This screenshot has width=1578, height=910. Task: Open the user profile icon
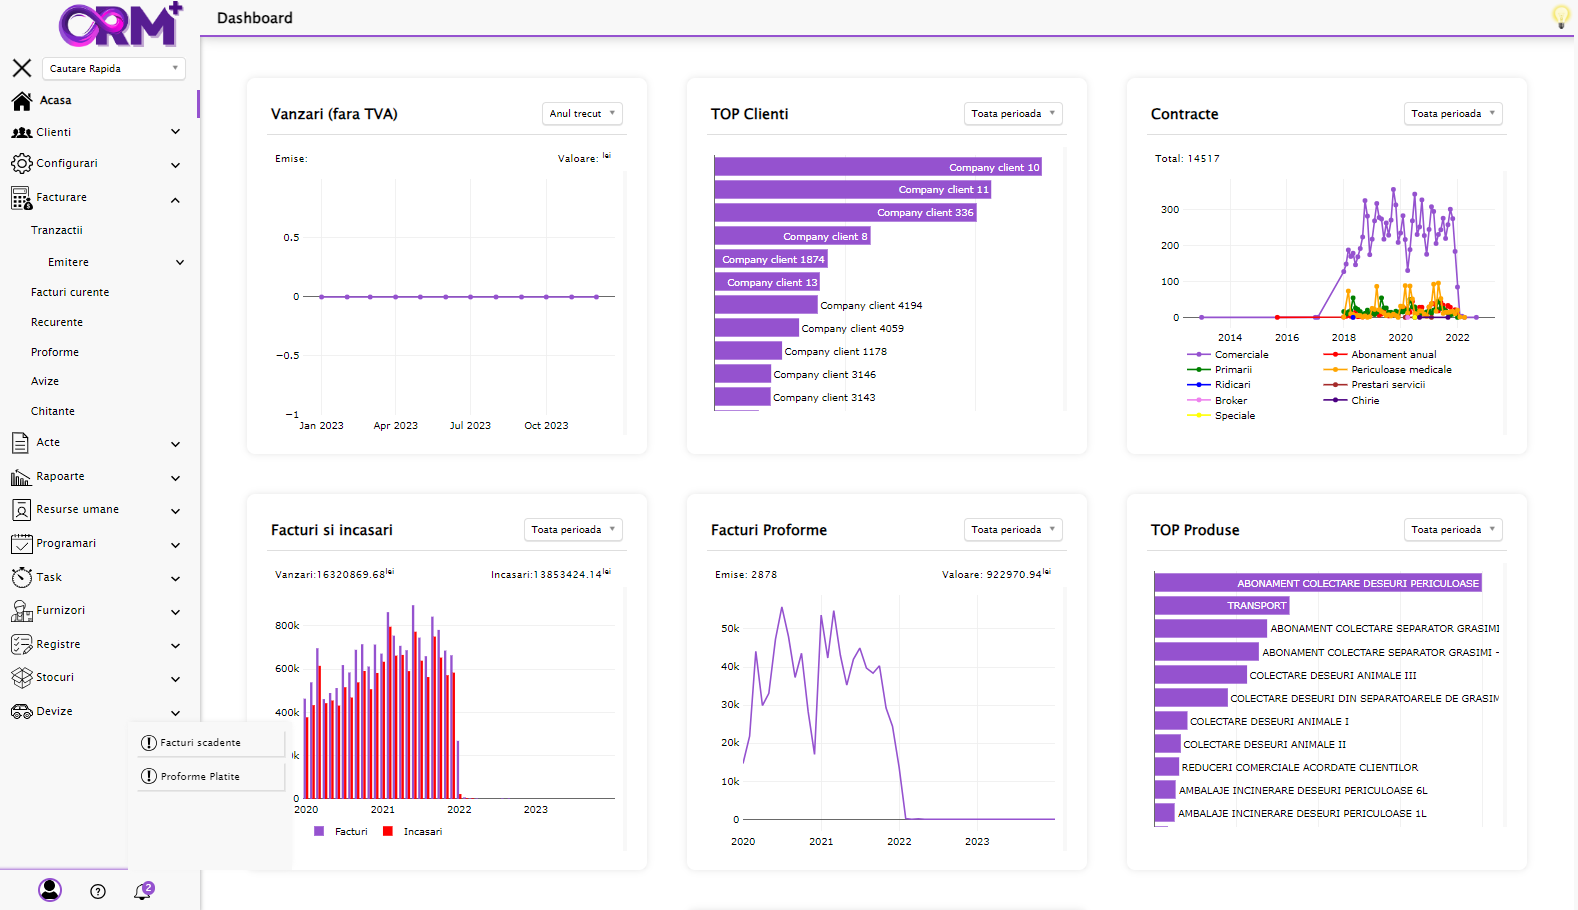(50, 889)
